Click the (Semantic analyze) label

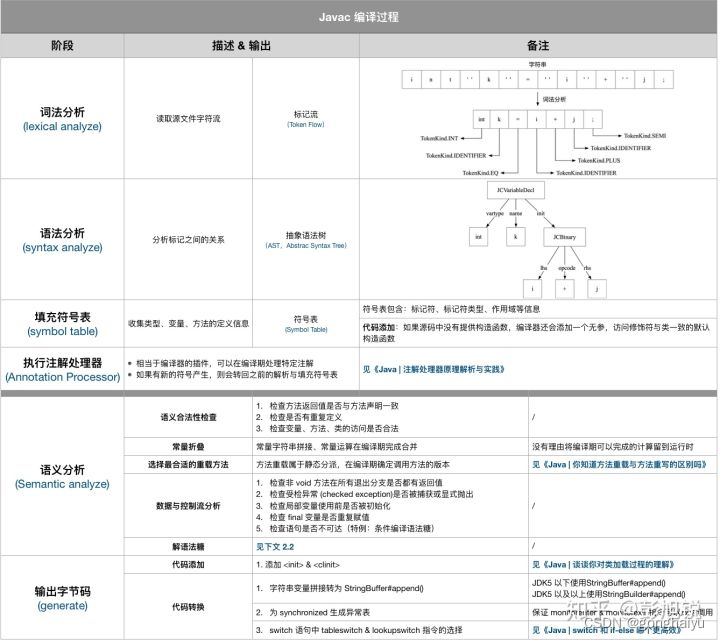tap(62, 484)
